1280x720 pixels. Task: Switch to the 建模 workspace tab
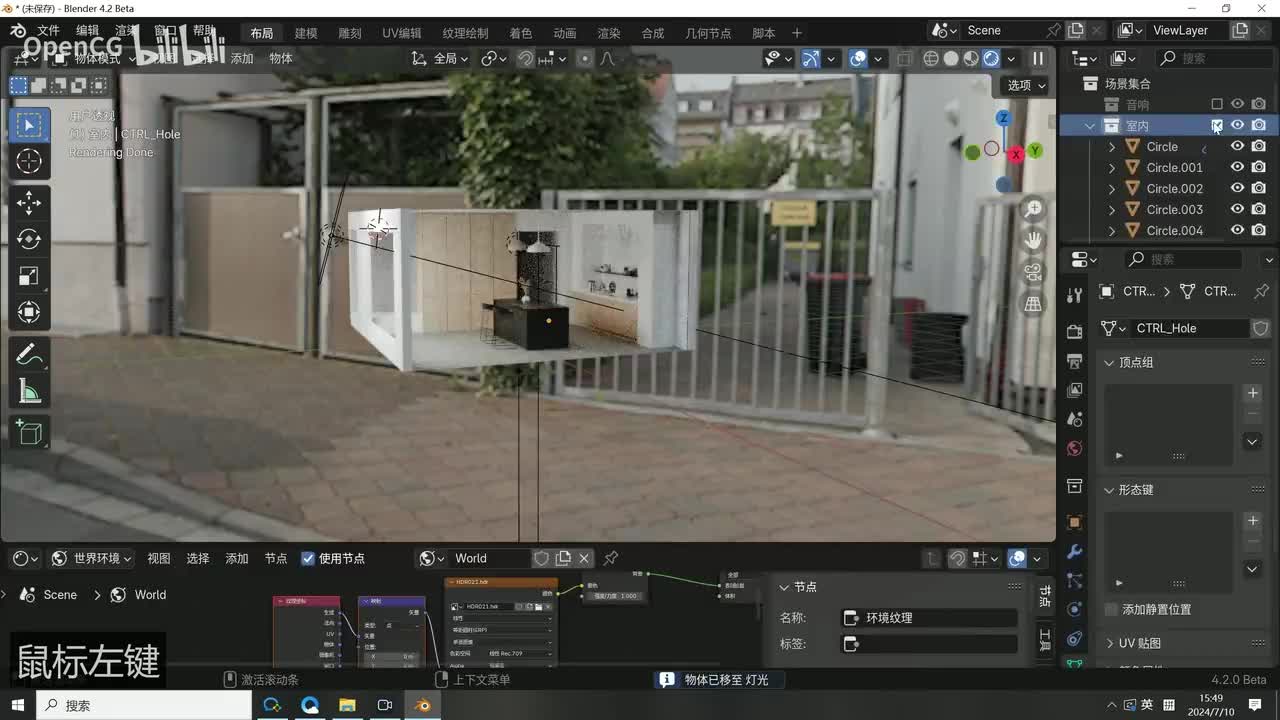coord(306,33)
